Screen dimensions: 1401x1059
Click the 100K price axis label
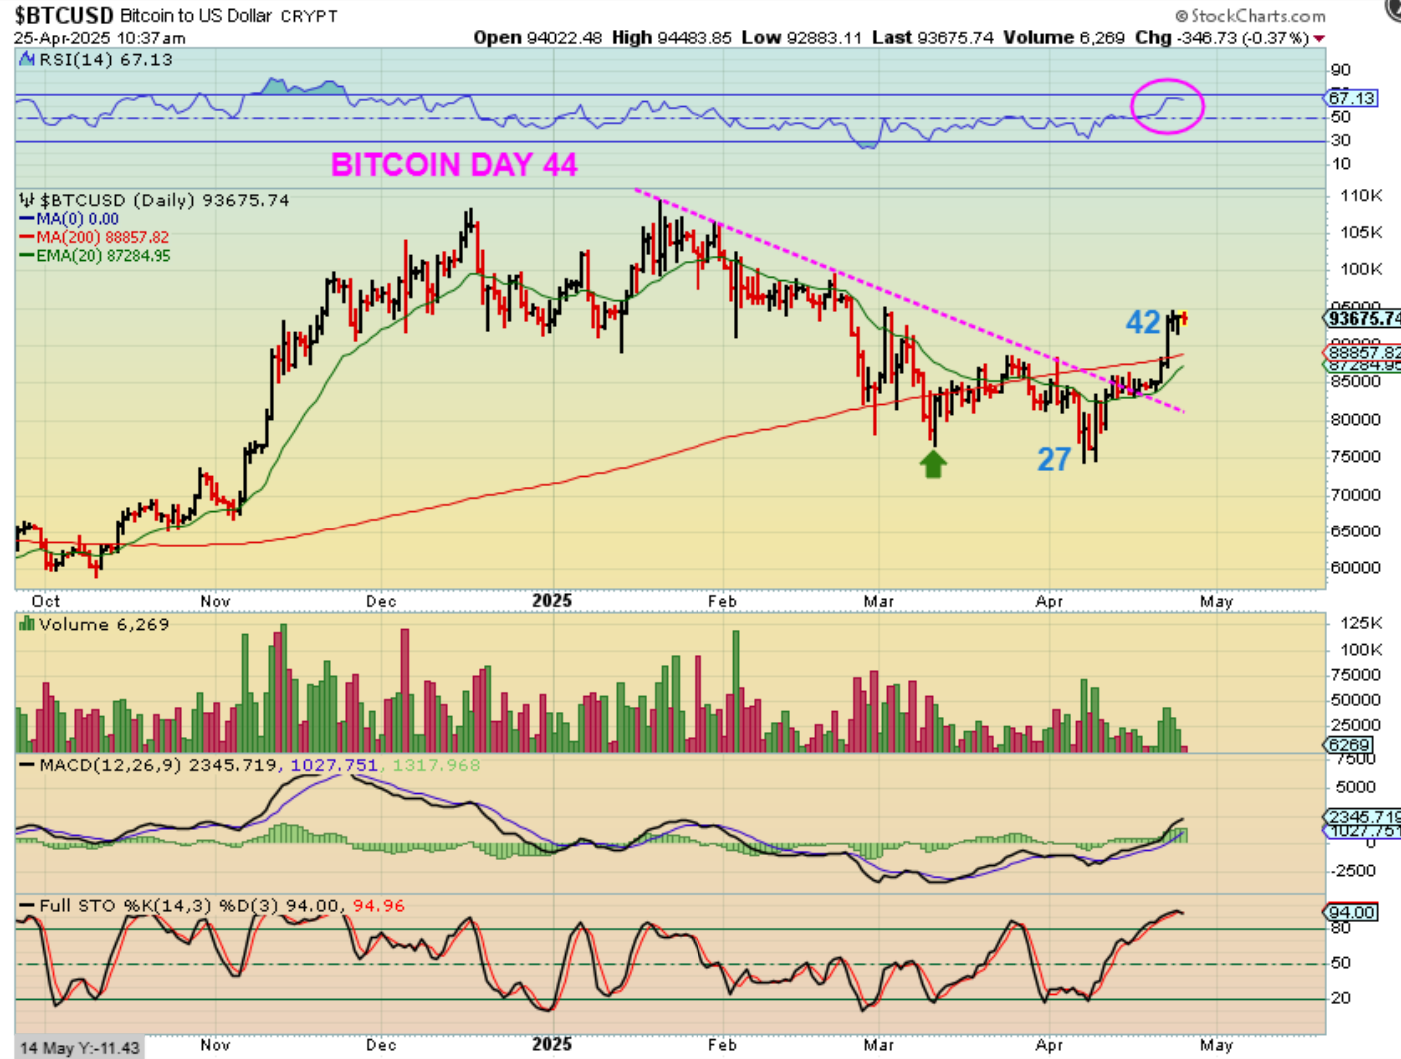tap(1361, 270)
